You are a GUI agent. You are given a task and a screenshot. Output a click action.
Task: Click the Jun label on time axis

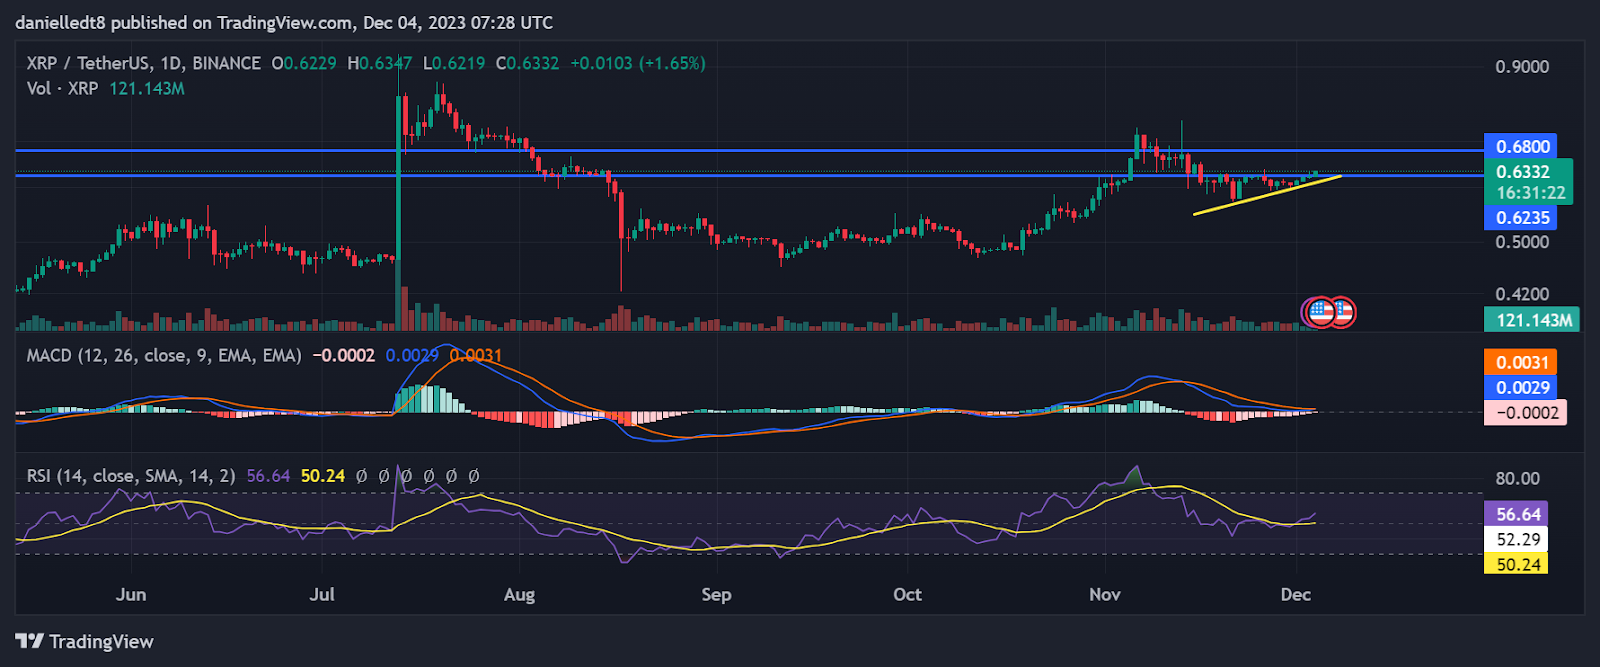(131, 594)
